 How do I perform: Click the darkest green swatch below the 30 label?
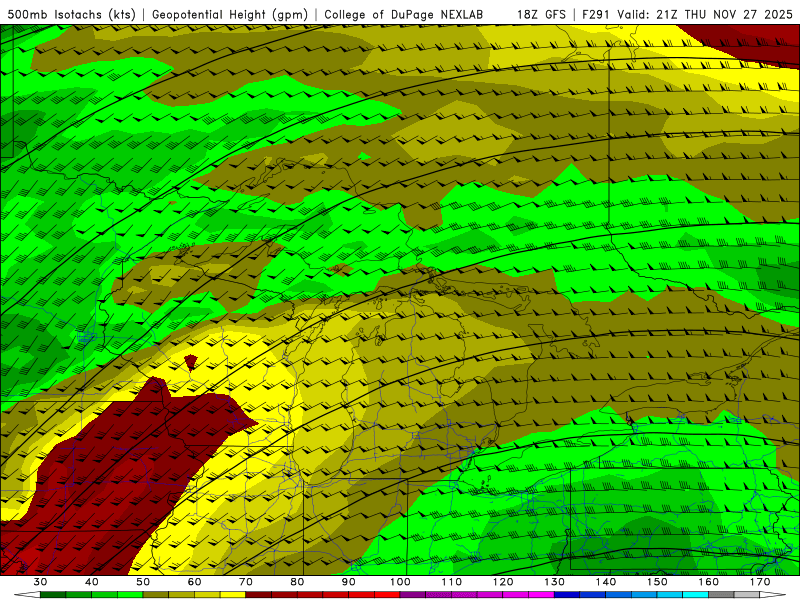(x=53, y=595)
